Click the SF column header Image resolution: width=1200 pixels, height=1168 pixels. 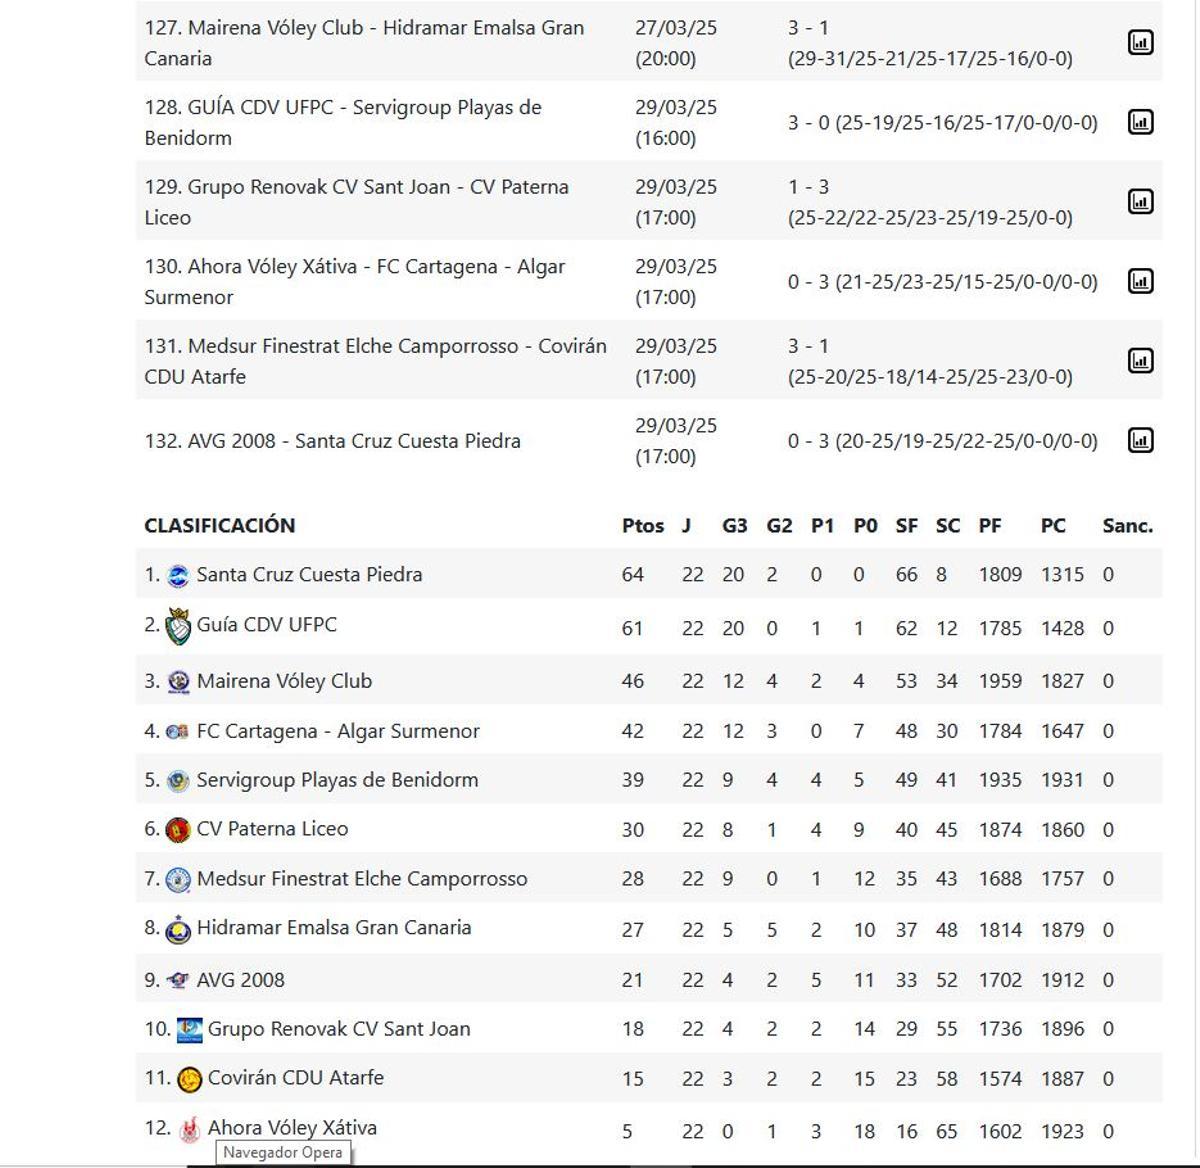[x=906, y=525]
